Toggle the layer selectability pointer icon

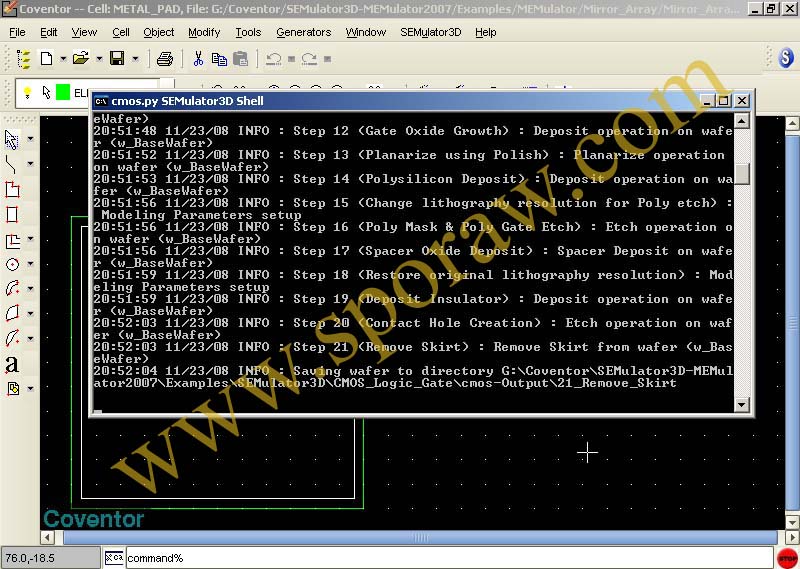[46, 93]
